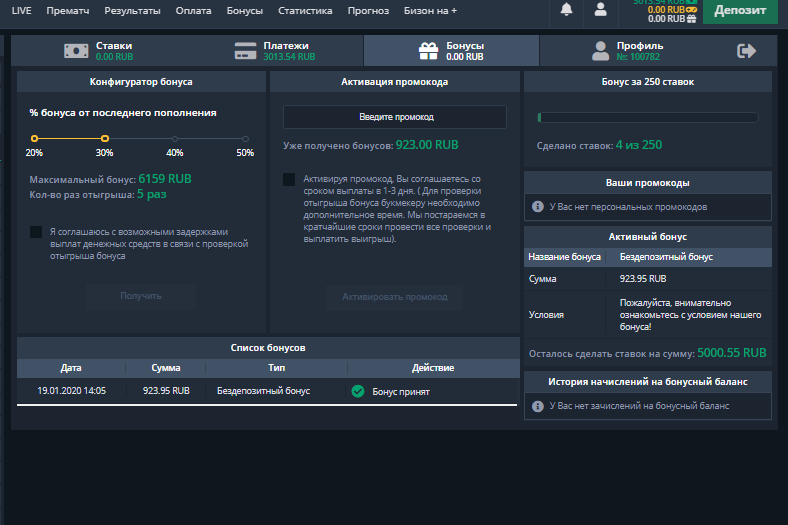Open the Бизон на + menu
Image resolution: width=788 pixels, height=525 pixels.
coord(426,10)
